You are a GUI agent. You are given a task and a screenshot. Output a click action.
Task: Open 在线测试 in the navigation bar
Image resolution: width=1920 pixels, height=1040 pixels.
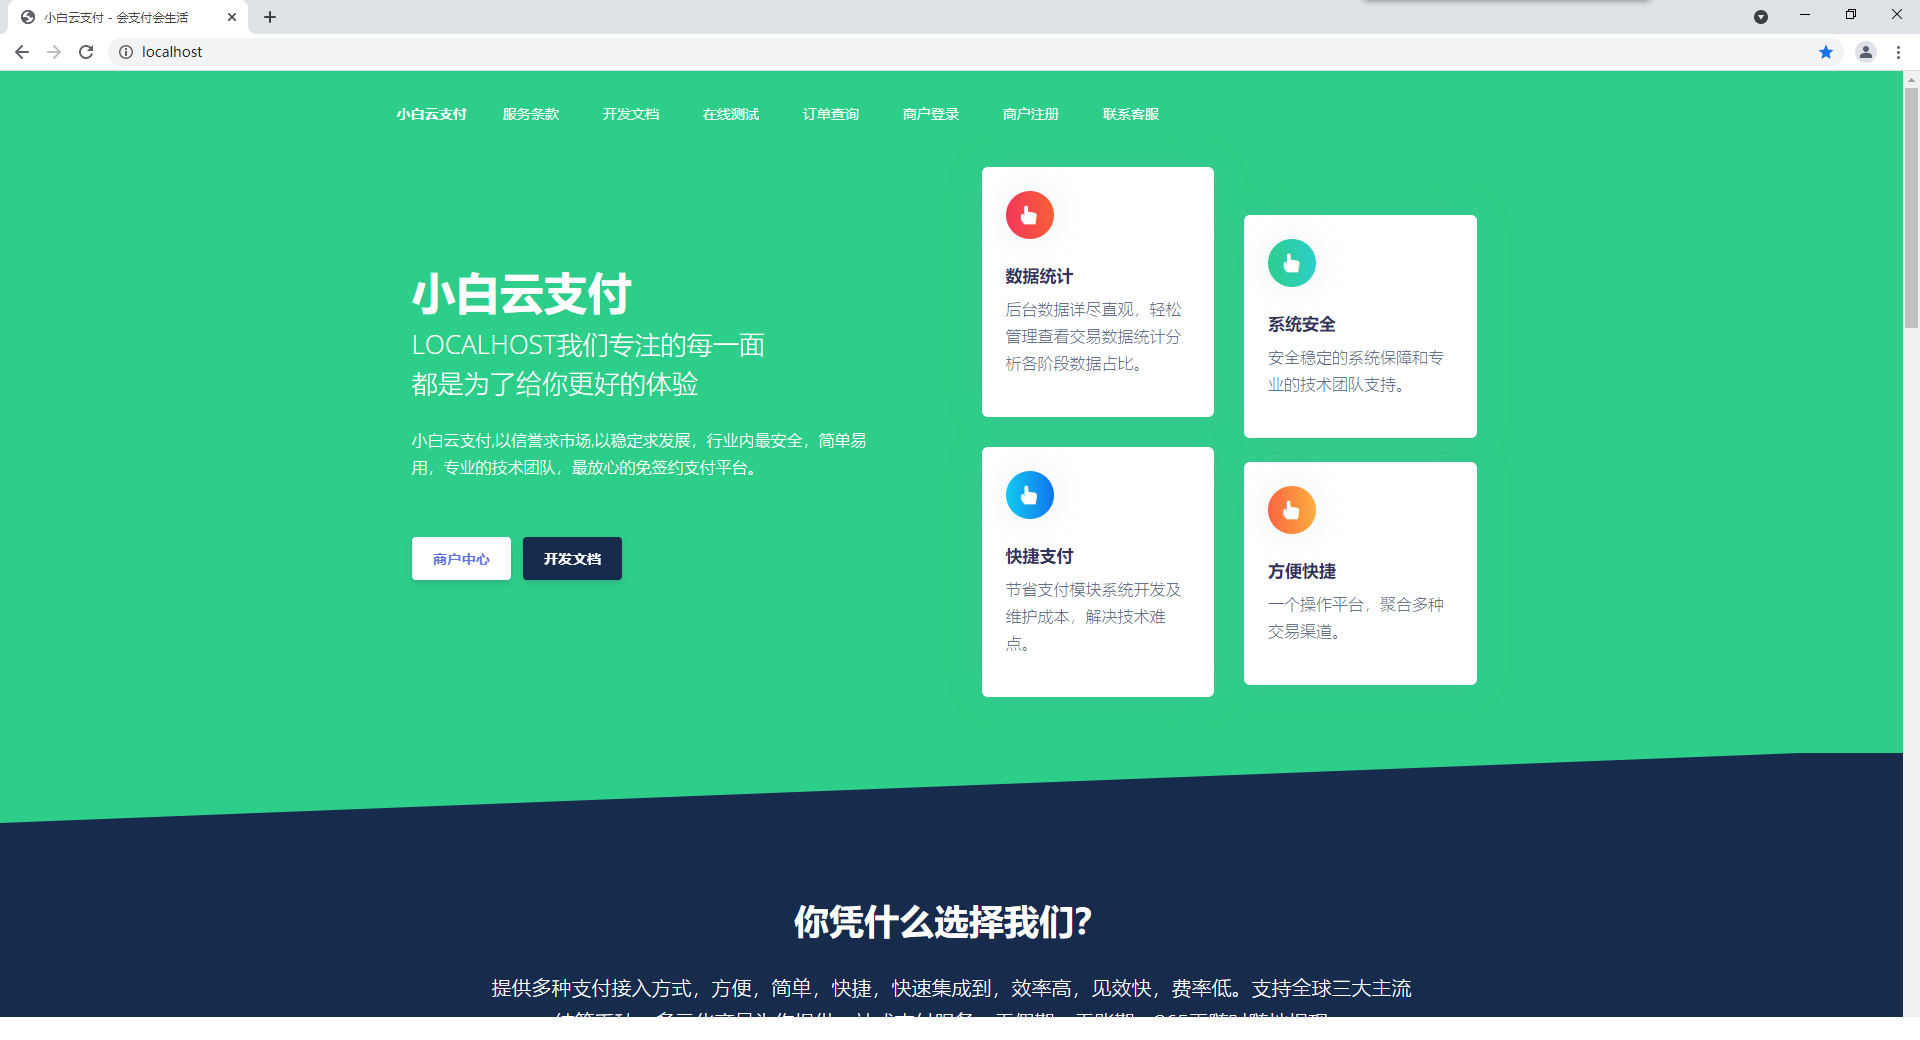(x=731, y=114)
